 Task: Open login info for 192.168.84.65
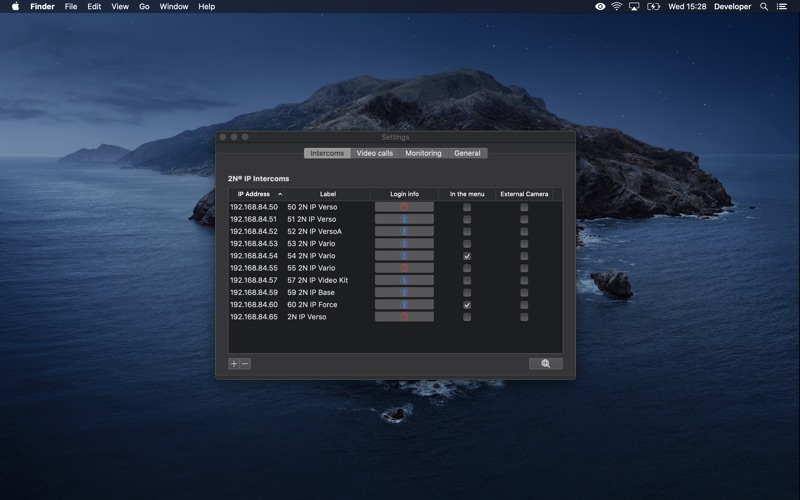404,317
